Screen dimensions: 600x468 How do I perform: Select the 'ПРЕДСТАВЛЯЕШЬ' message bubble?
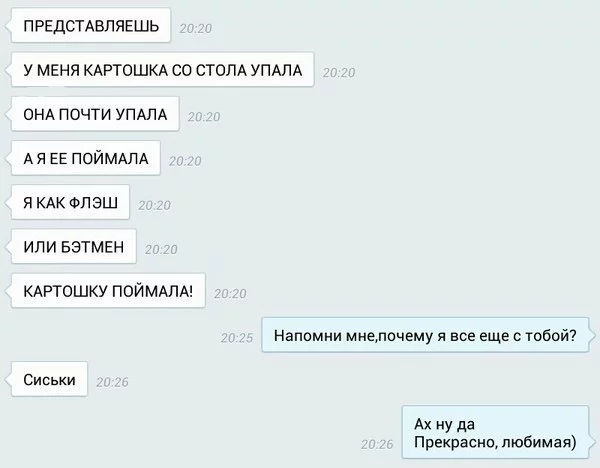[91, 26]
